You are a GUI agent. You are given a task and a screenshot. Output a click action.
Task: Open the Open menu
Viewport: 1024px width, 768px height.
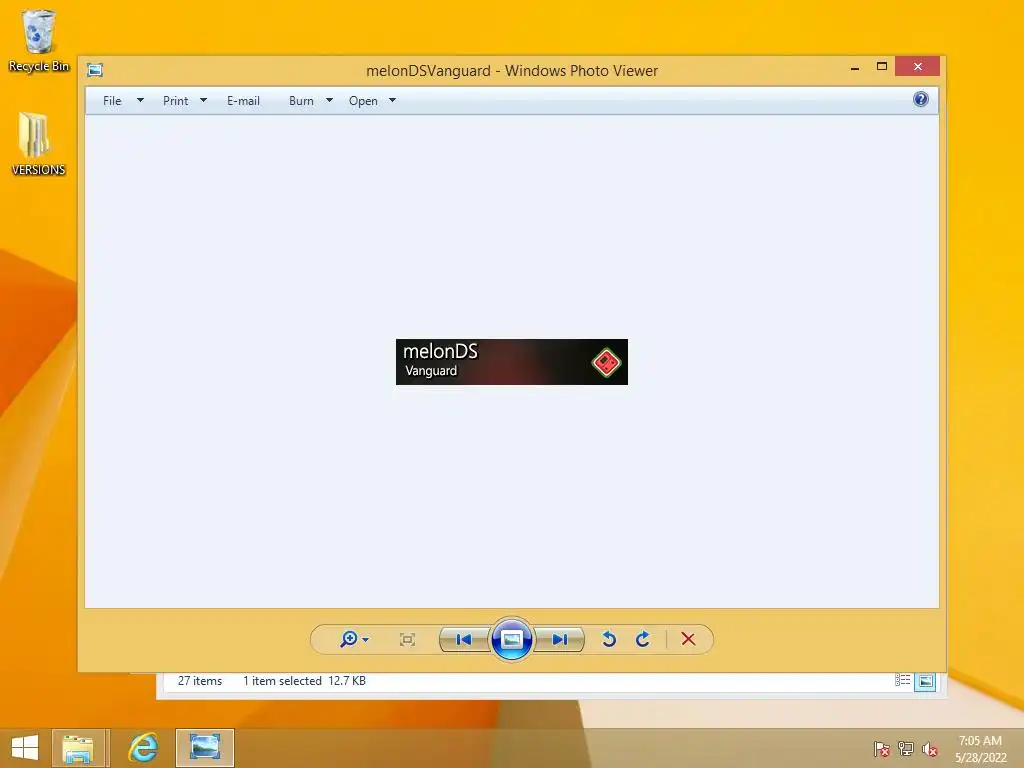pyautogui.click(x=363, y=101)
